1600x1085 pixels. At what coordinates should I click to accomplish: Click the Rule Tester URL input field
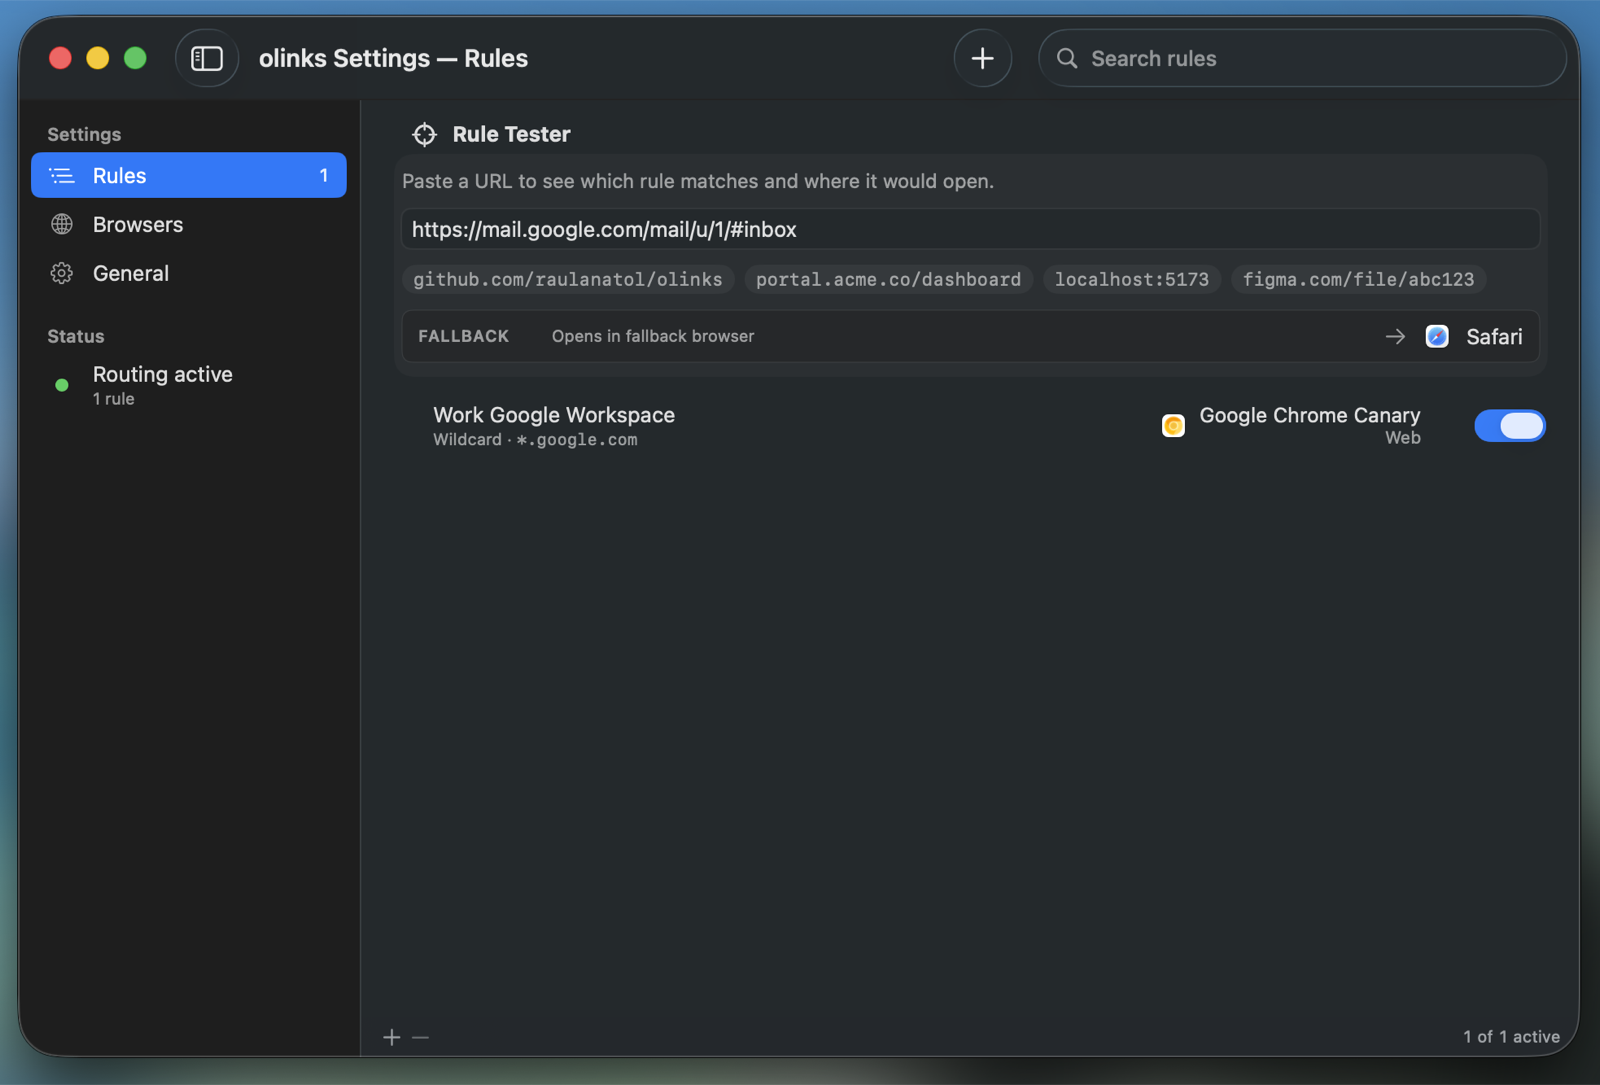[x=971, y=229]
